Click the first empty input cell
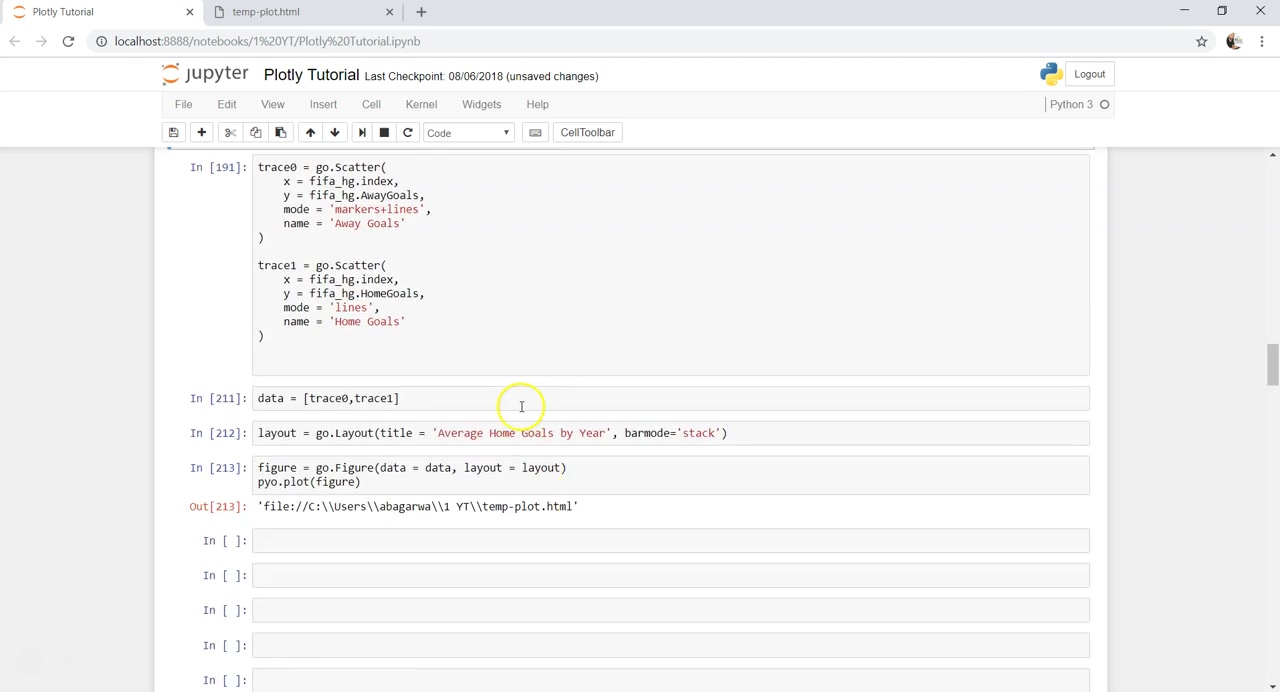The image size is (1280, 692). 670,541
